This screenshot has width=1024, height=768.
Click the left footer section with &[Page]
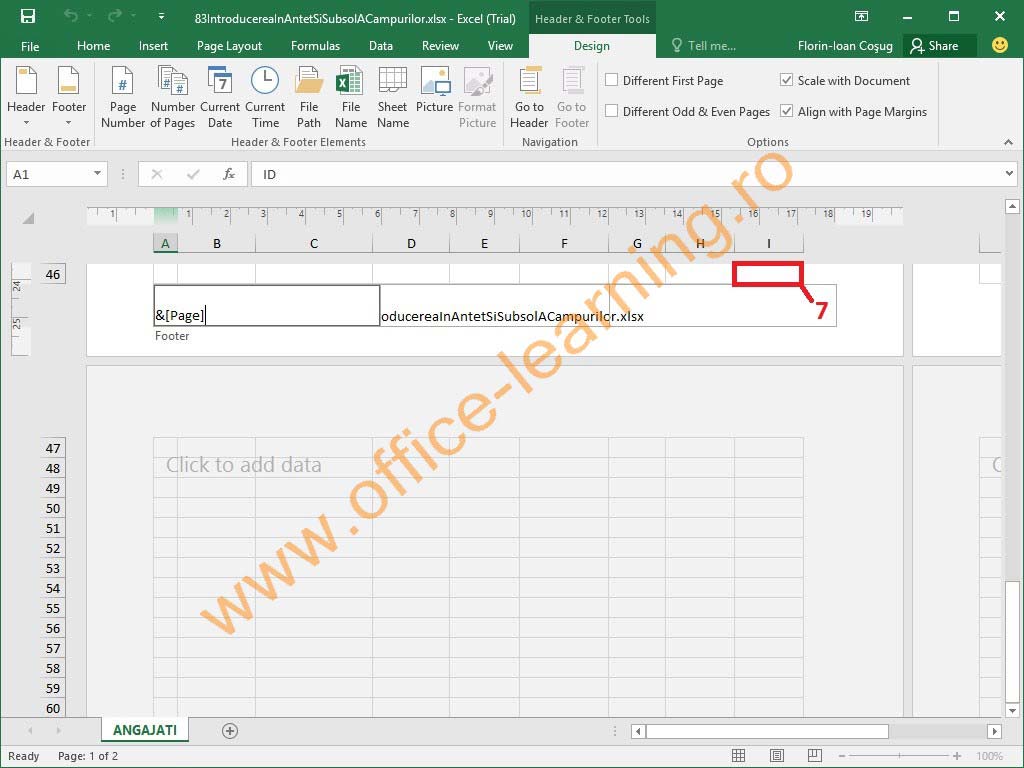266,306
